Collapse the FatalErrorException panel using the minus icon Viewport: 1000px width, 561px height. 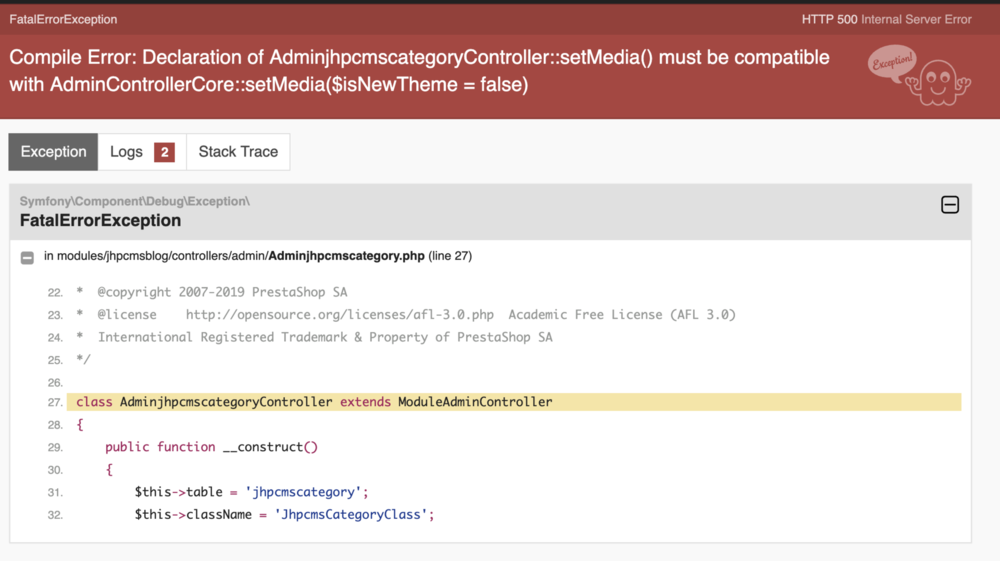(x=950, y=205)
